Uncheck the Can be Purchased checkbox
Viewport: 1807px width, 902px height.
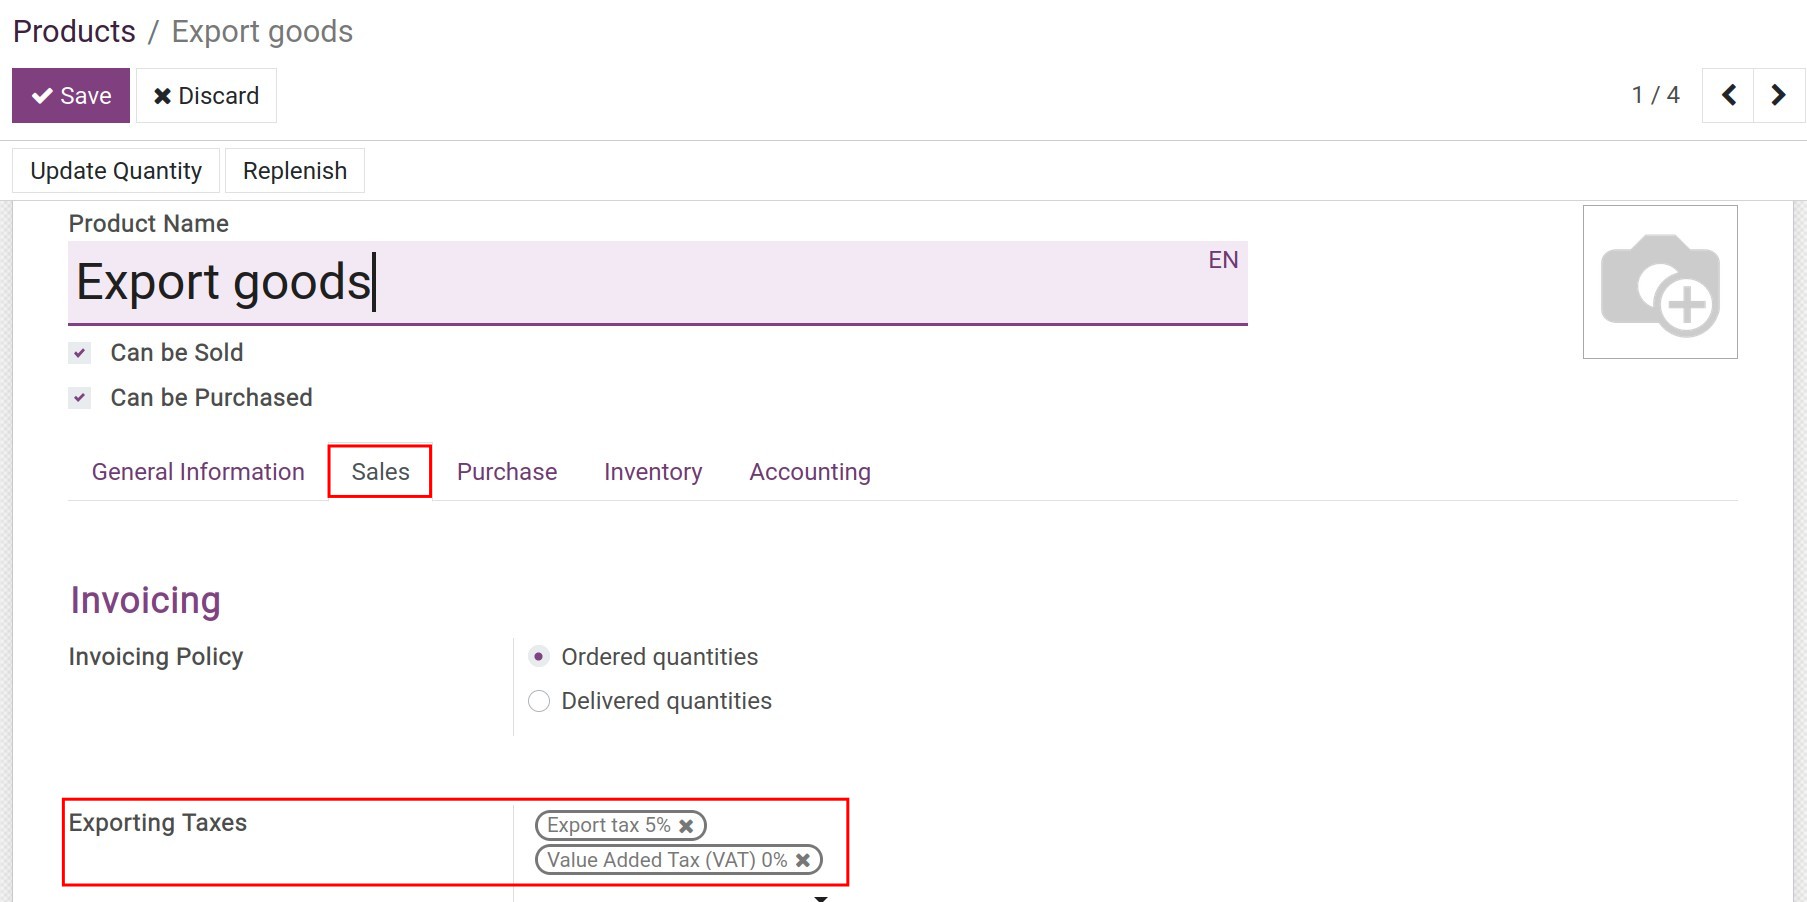coord(79,397)
